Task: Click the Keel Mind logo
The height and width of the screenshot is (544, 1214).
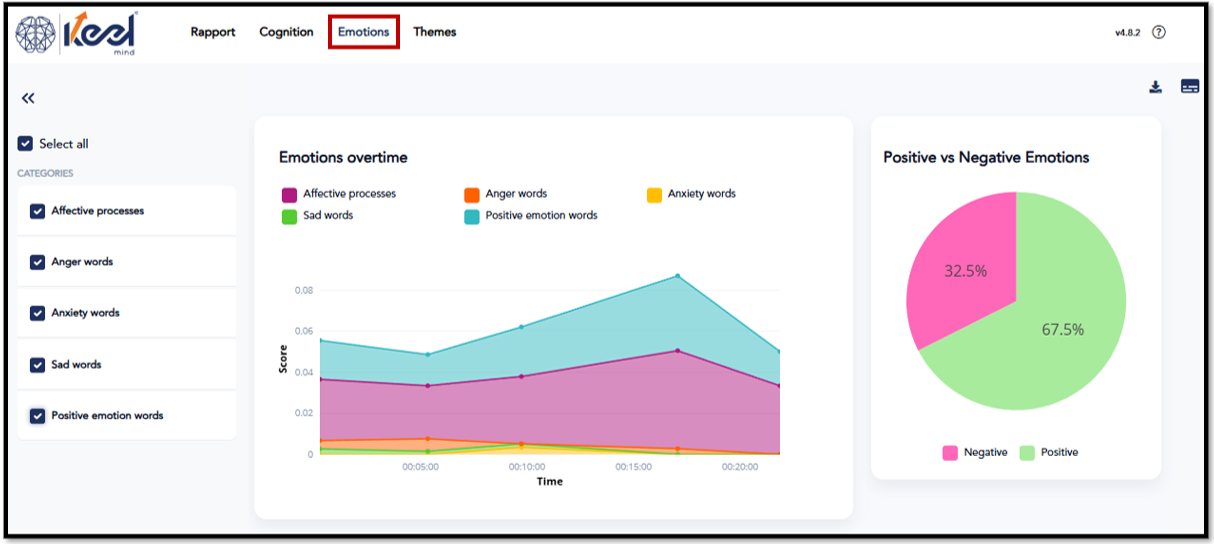Action: pos(76,33)
